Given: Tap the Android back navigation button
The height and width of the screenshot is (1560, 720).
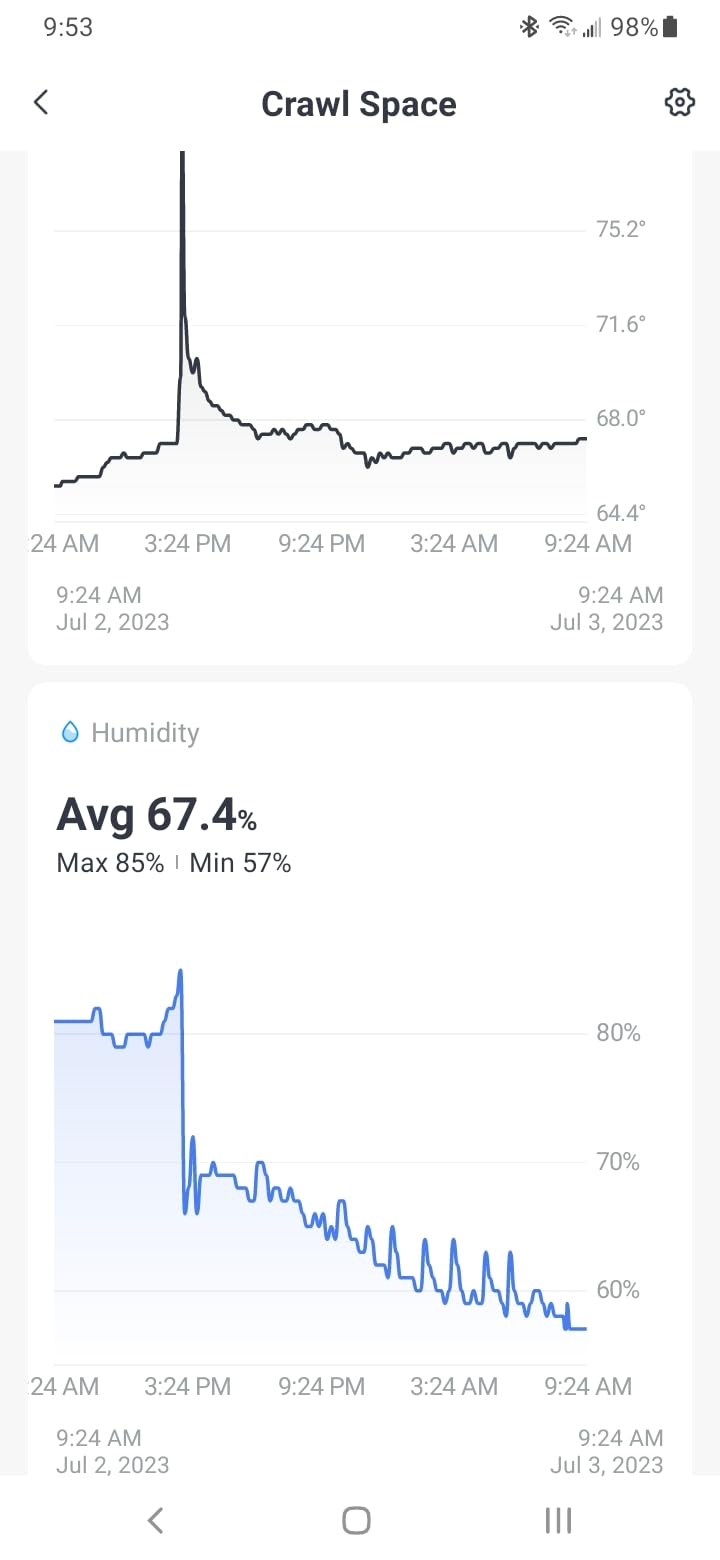Looking at the screenshot, I should coord(155,1521).
